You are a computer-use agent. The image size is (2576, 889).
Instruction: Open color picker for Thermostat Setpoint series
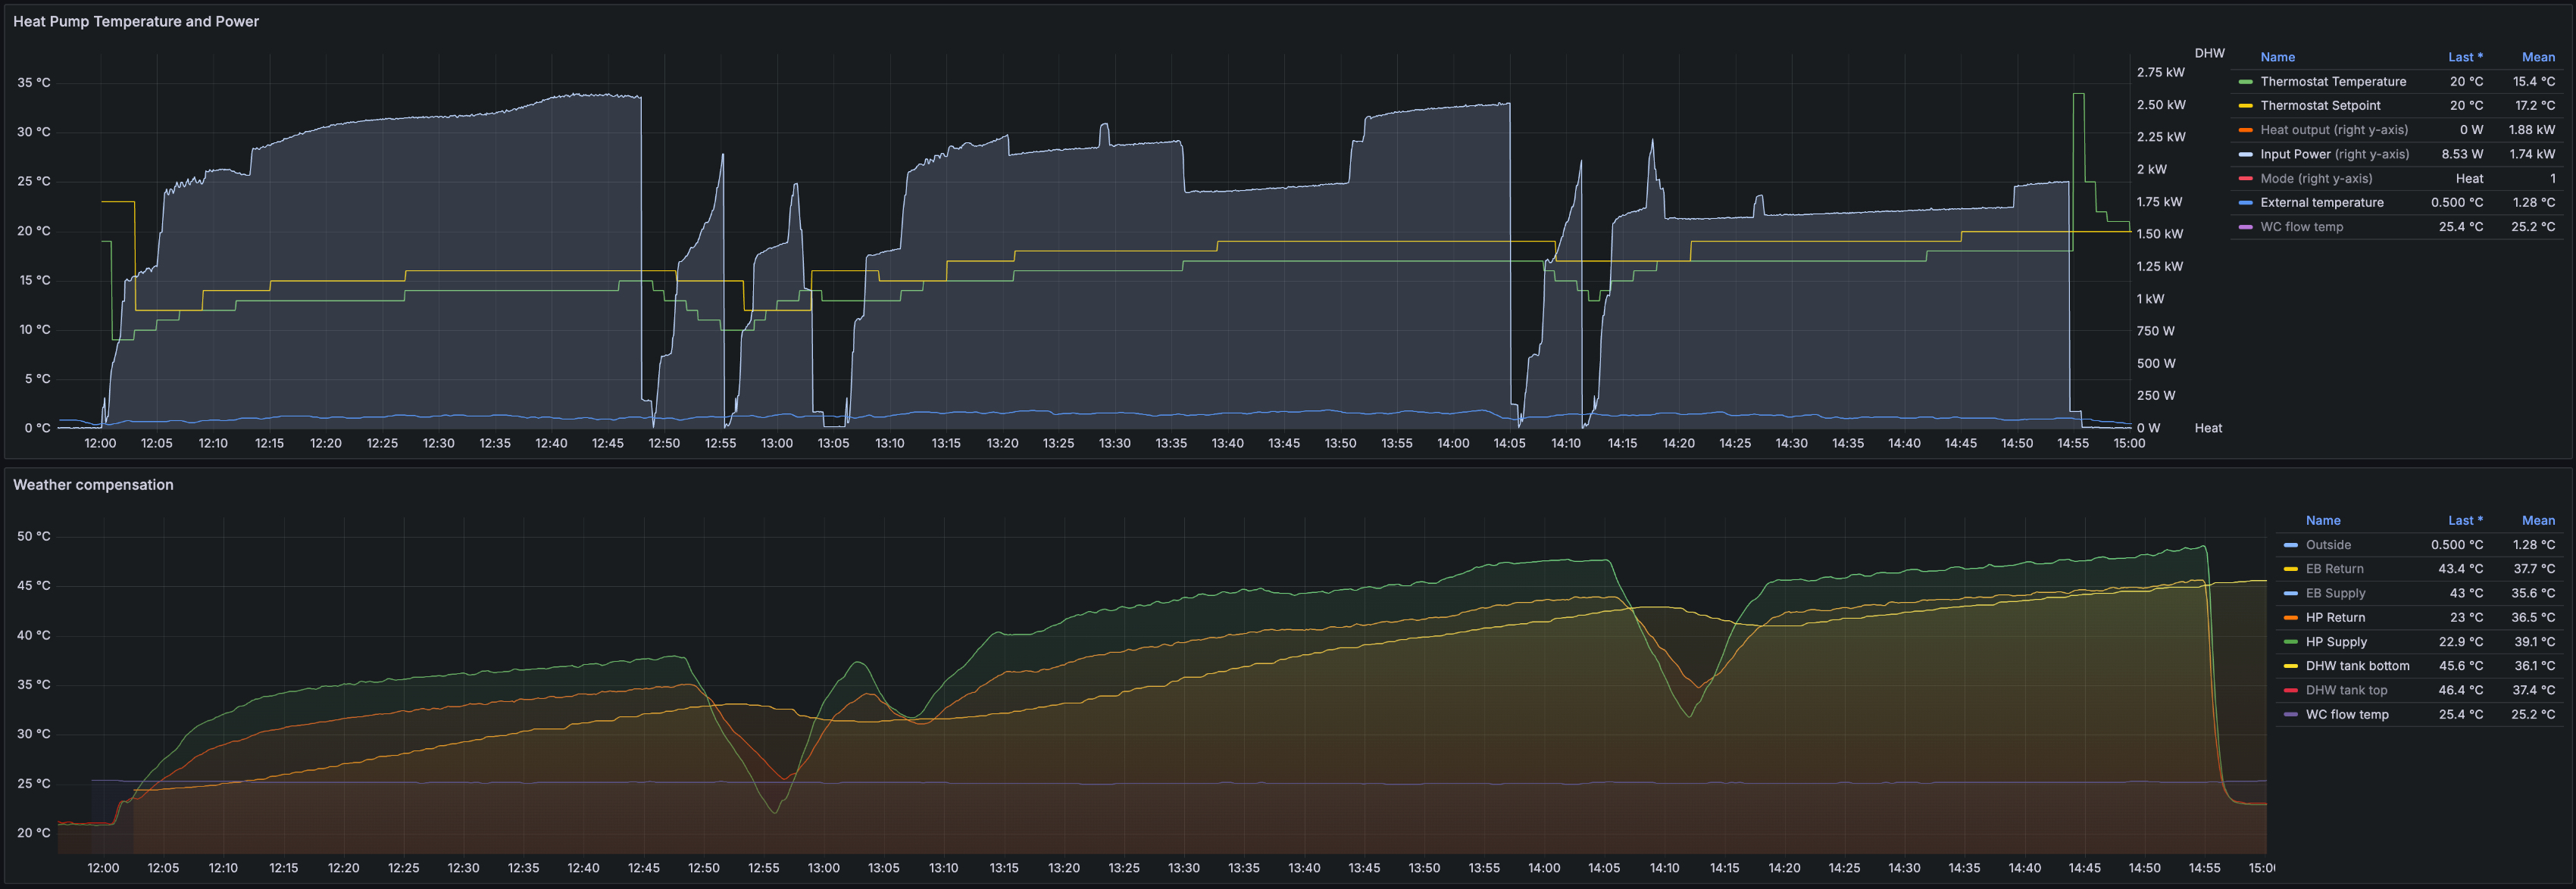click(2245, 106)
